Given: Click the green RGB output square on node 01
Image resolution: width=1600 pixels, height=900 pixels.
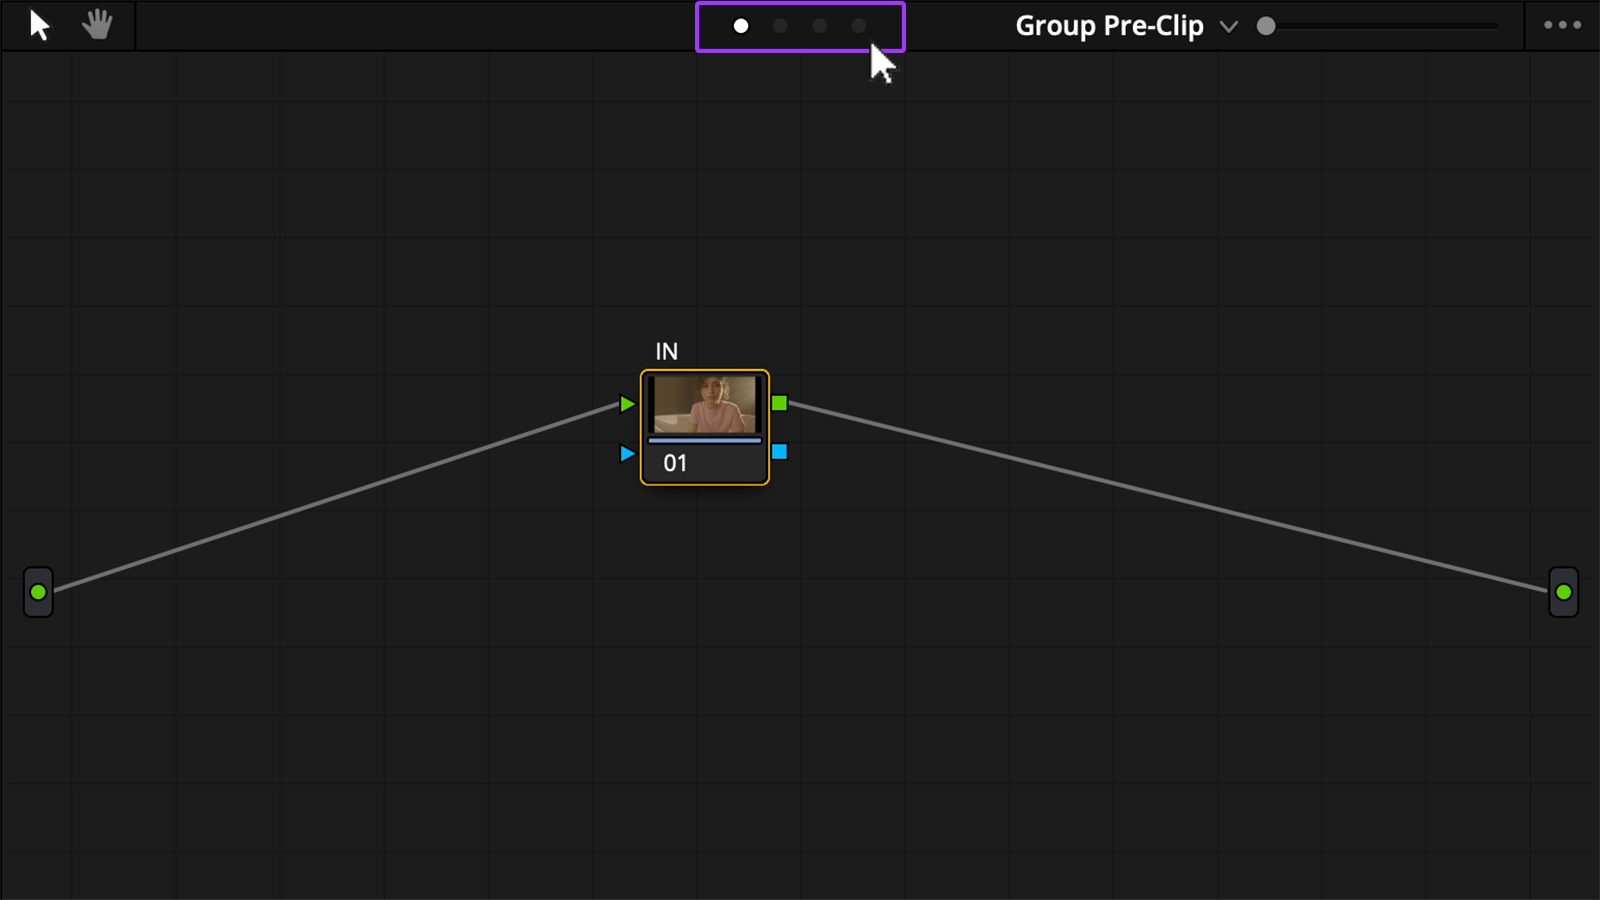Looking at the screenshot, I should point(780,403).
